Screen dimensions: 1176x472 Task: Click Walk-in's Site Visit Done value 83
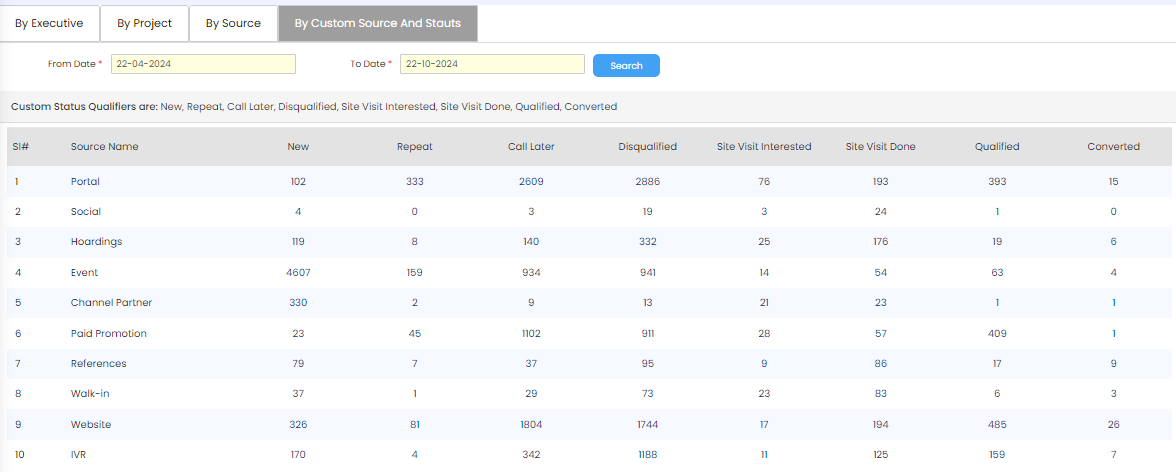click(x=880, y=393)
